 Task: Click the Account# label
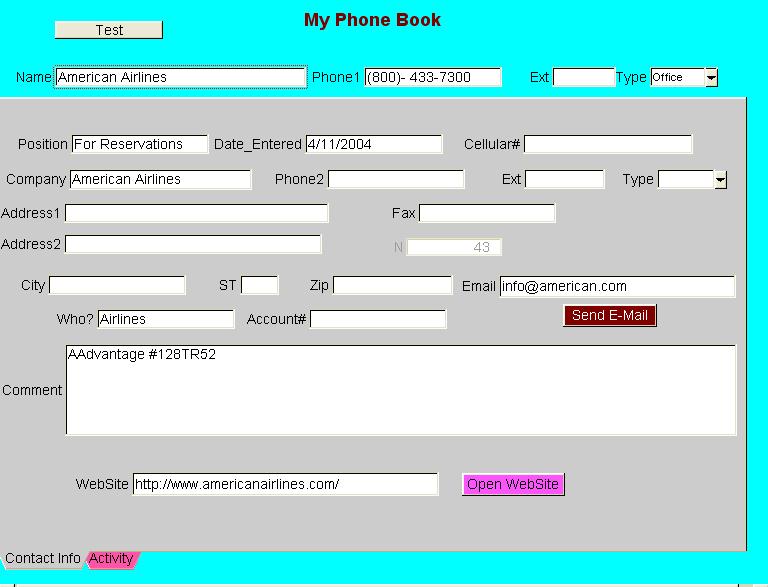click(x=276, y=319)
